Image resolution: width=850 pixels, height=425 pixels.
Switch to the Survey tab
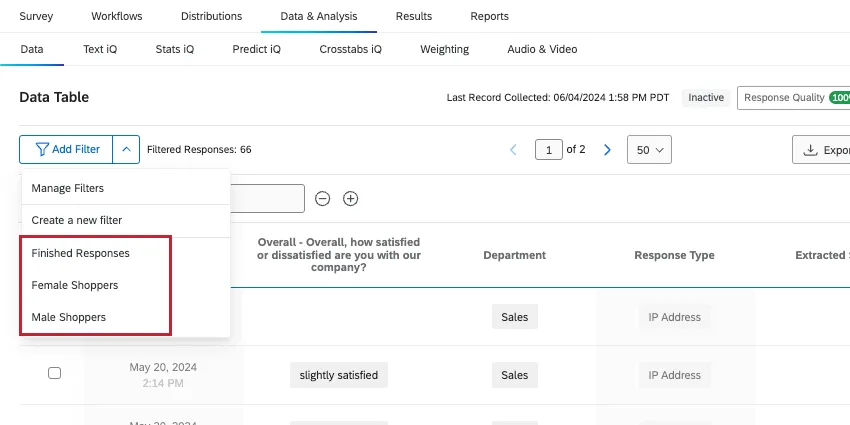click(36, 16)
